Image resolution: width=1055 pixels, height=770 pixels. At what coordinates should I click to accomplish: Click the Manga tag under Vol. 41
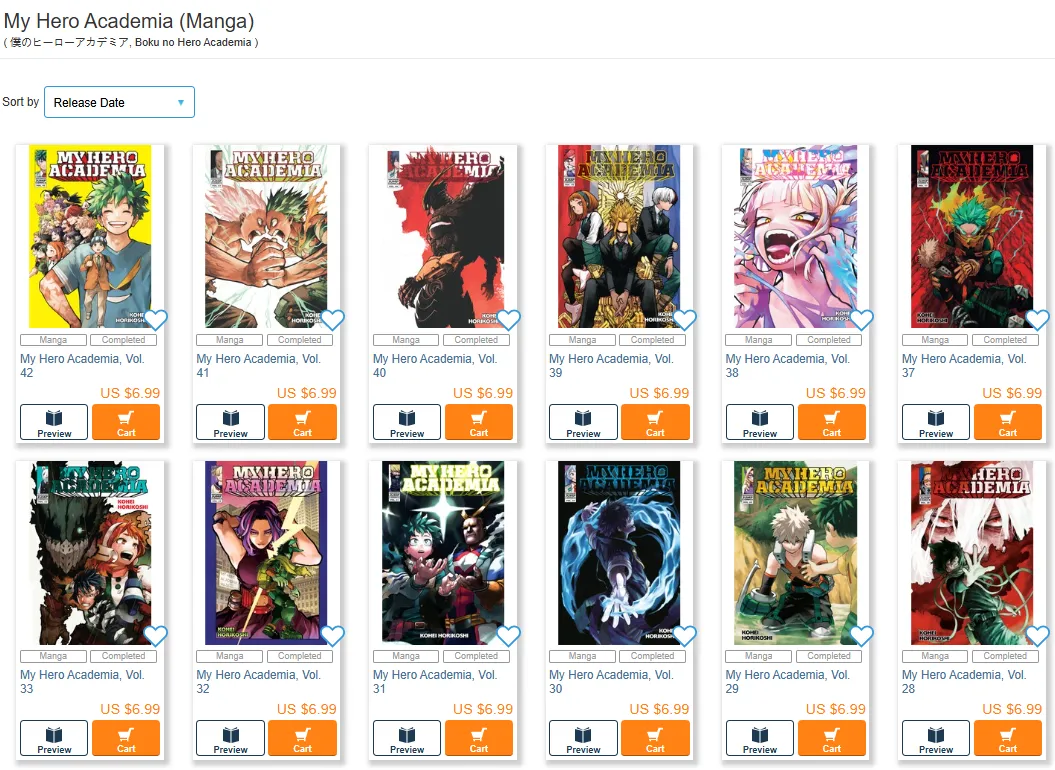click(x=229, y=340)
